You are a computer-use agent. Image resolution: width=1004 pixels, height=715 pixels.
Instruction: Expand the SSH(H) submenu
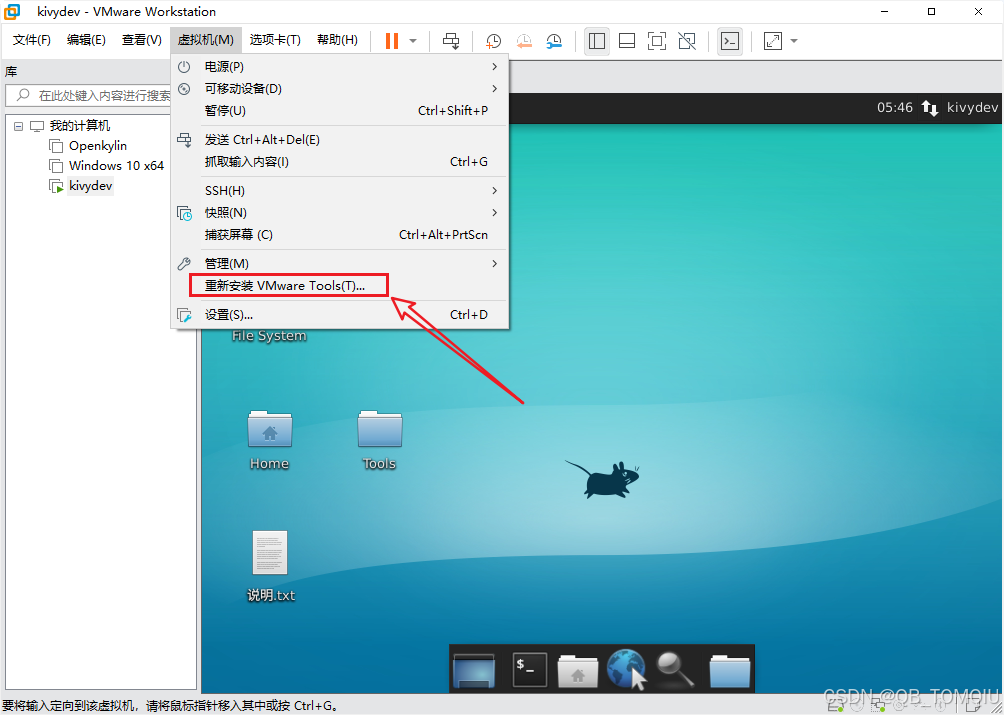tap(340, 191)
